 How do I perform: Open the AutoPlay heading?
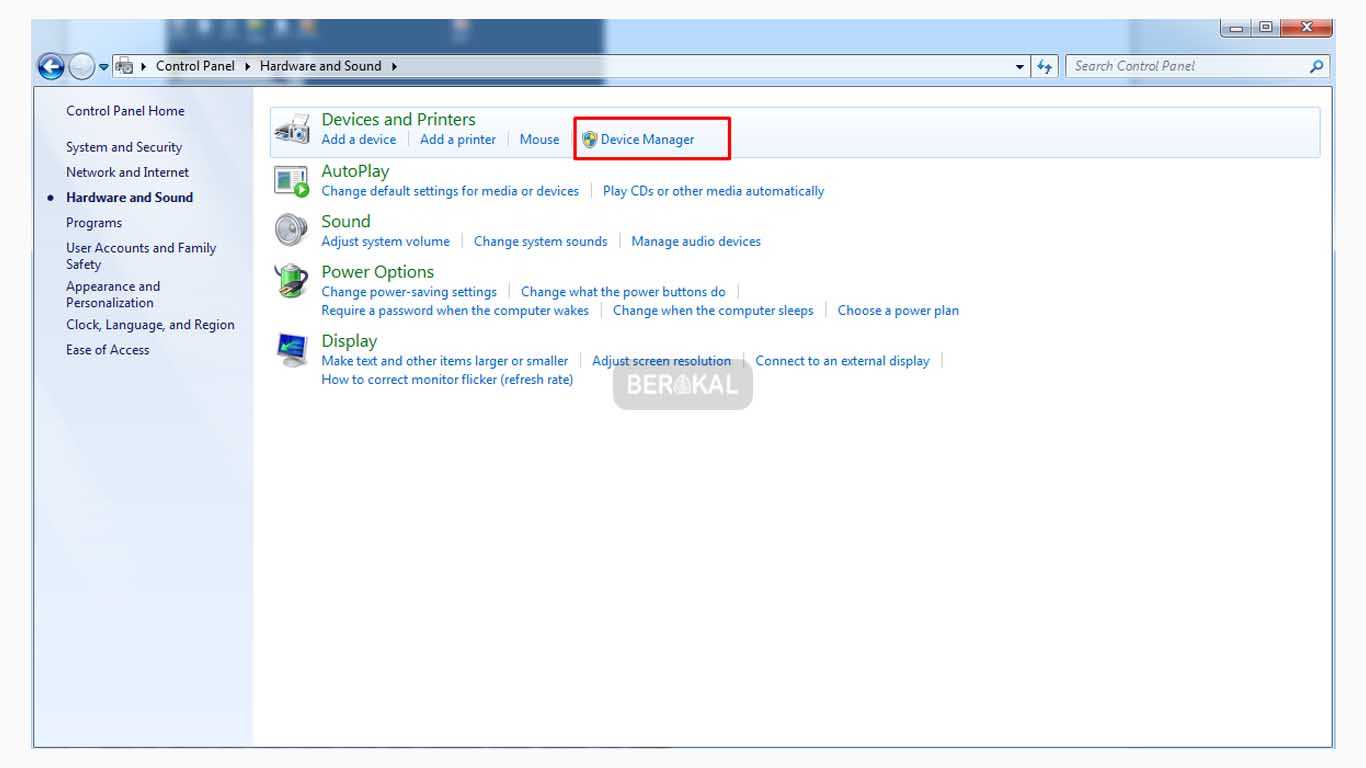pyautogui.click(x=355, y=171)
